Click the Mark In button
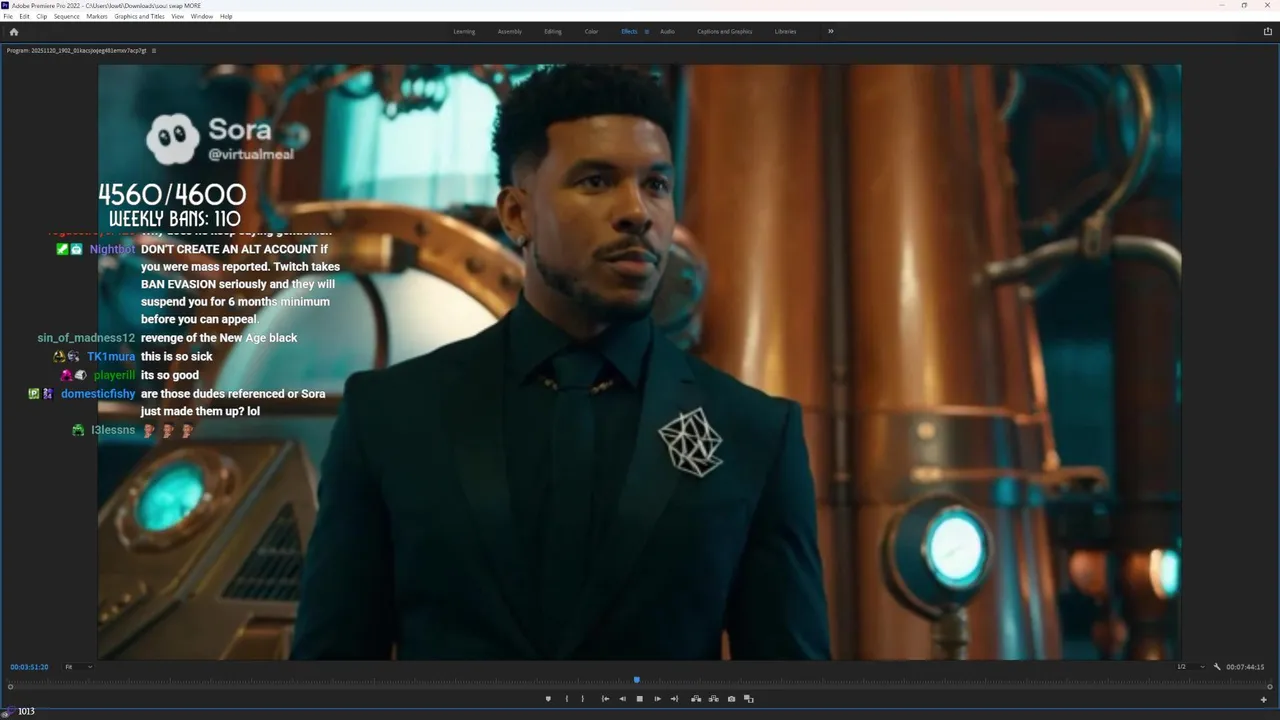The height and width of the screenshot is (720, 1280). (567, 699)
